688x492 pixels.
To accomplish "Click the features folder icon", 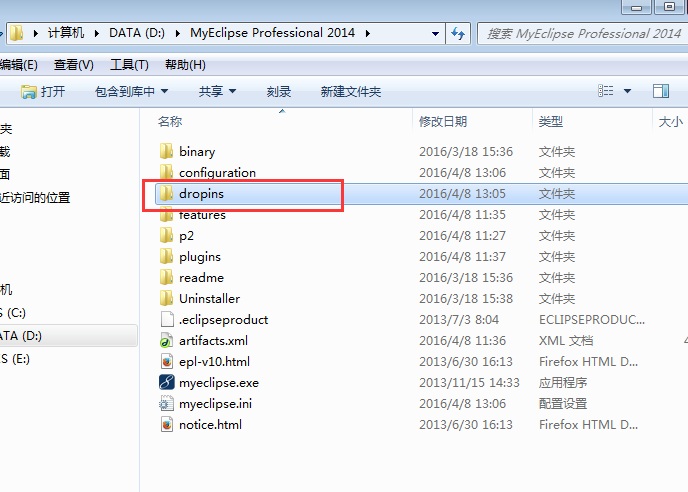I will [166, 215].
